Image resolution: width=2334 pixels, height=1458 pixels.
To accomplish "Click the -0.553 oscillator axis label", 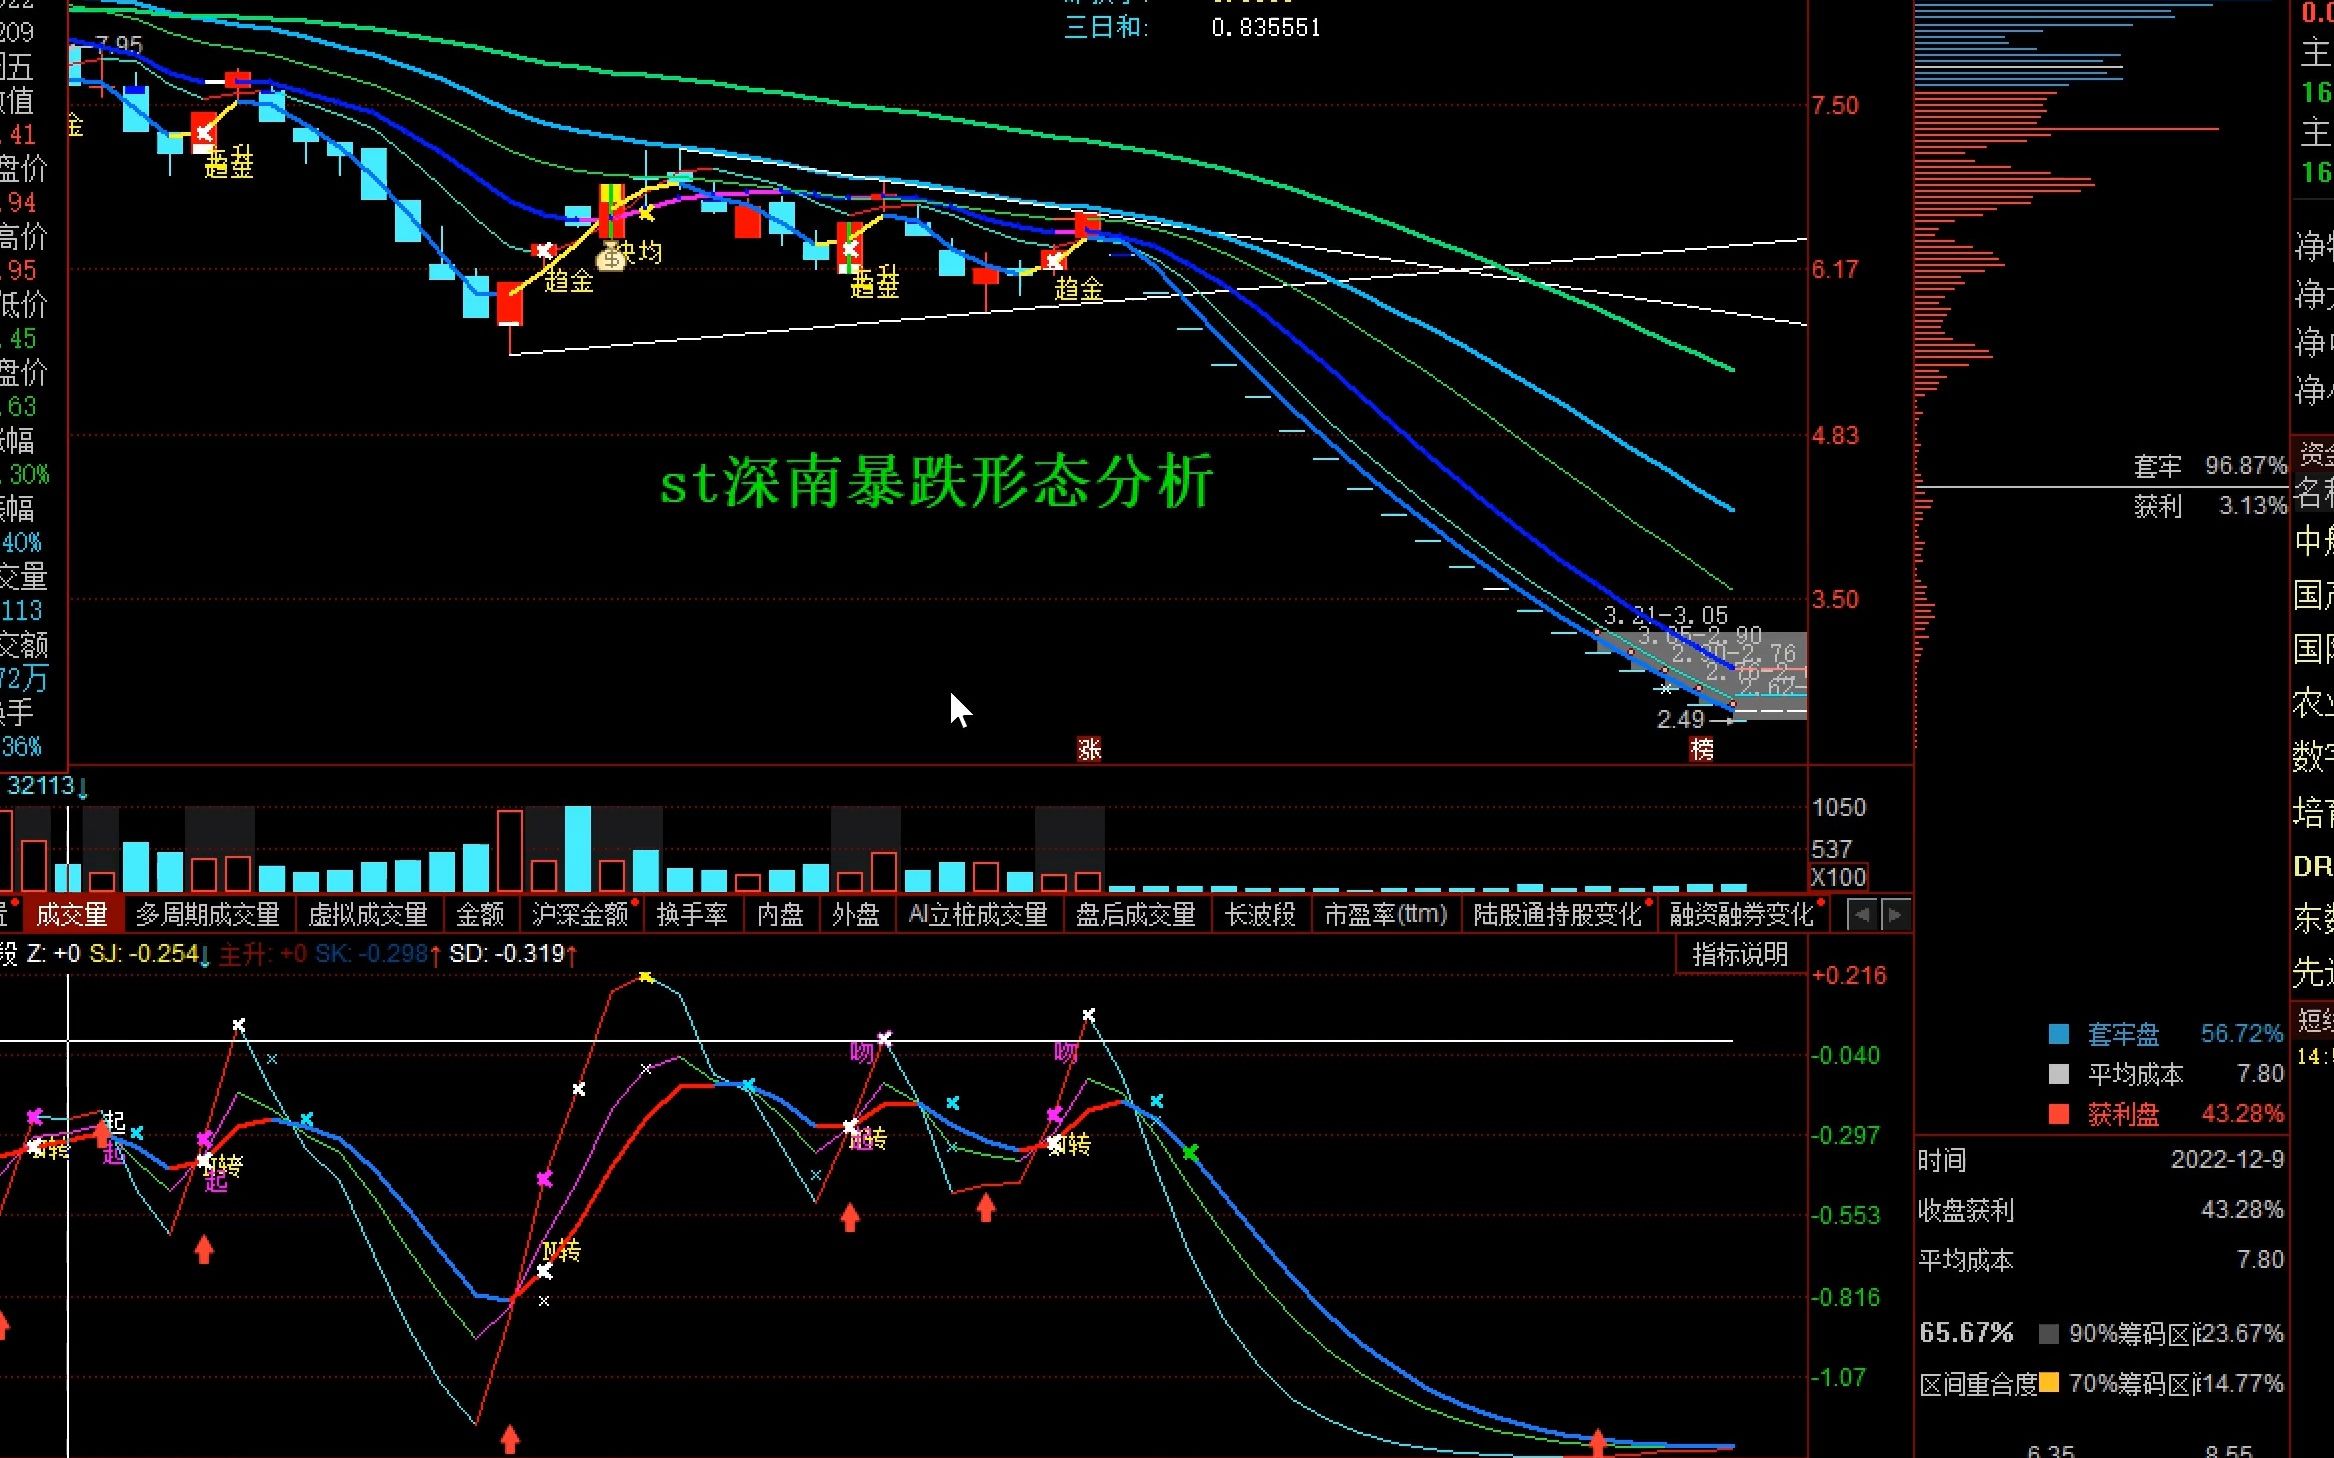I will [x=1845, y=1215].
